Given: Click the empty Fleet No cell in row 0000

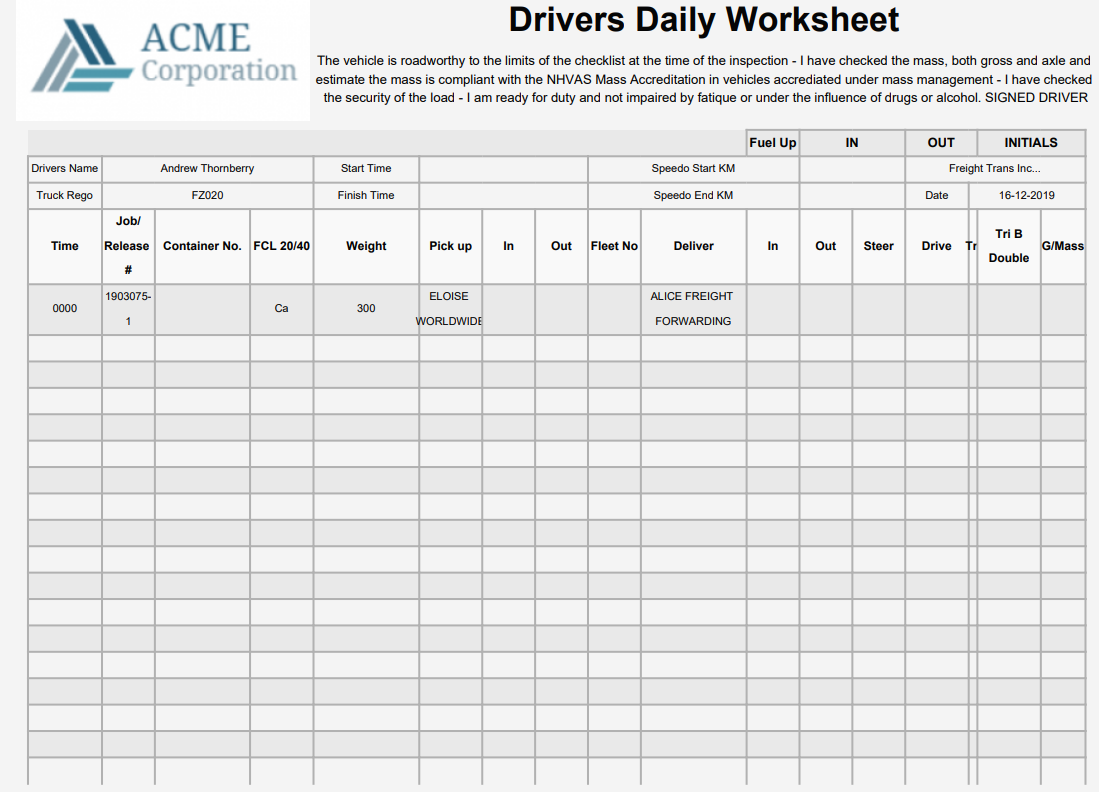Looking at the screenshot, I should click(x=614, y=308).
